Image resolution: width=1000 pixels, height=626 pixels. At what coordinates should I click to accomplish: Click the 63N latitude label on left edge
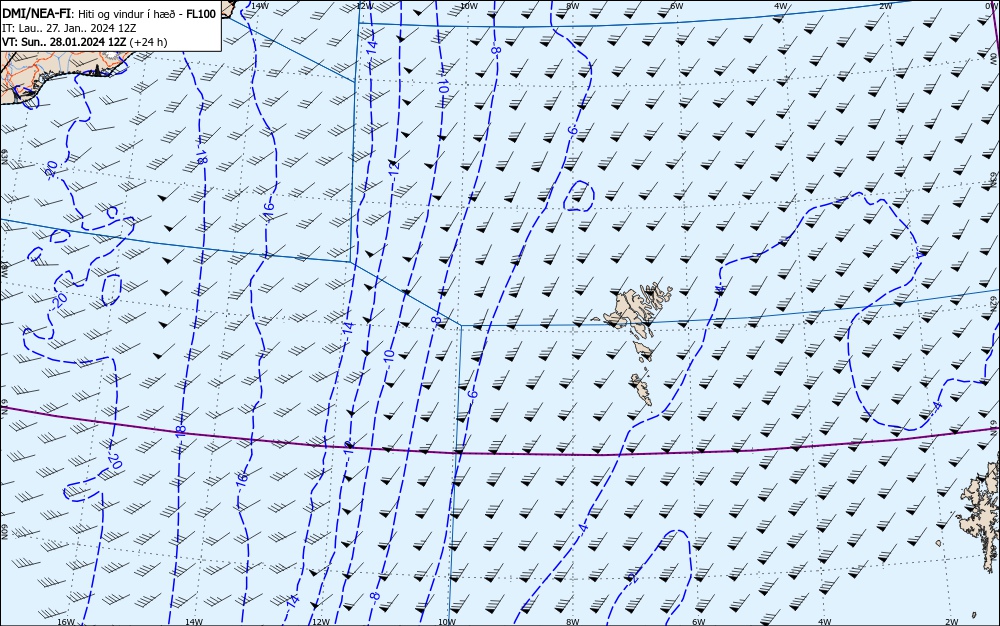(x=4, y=157)
